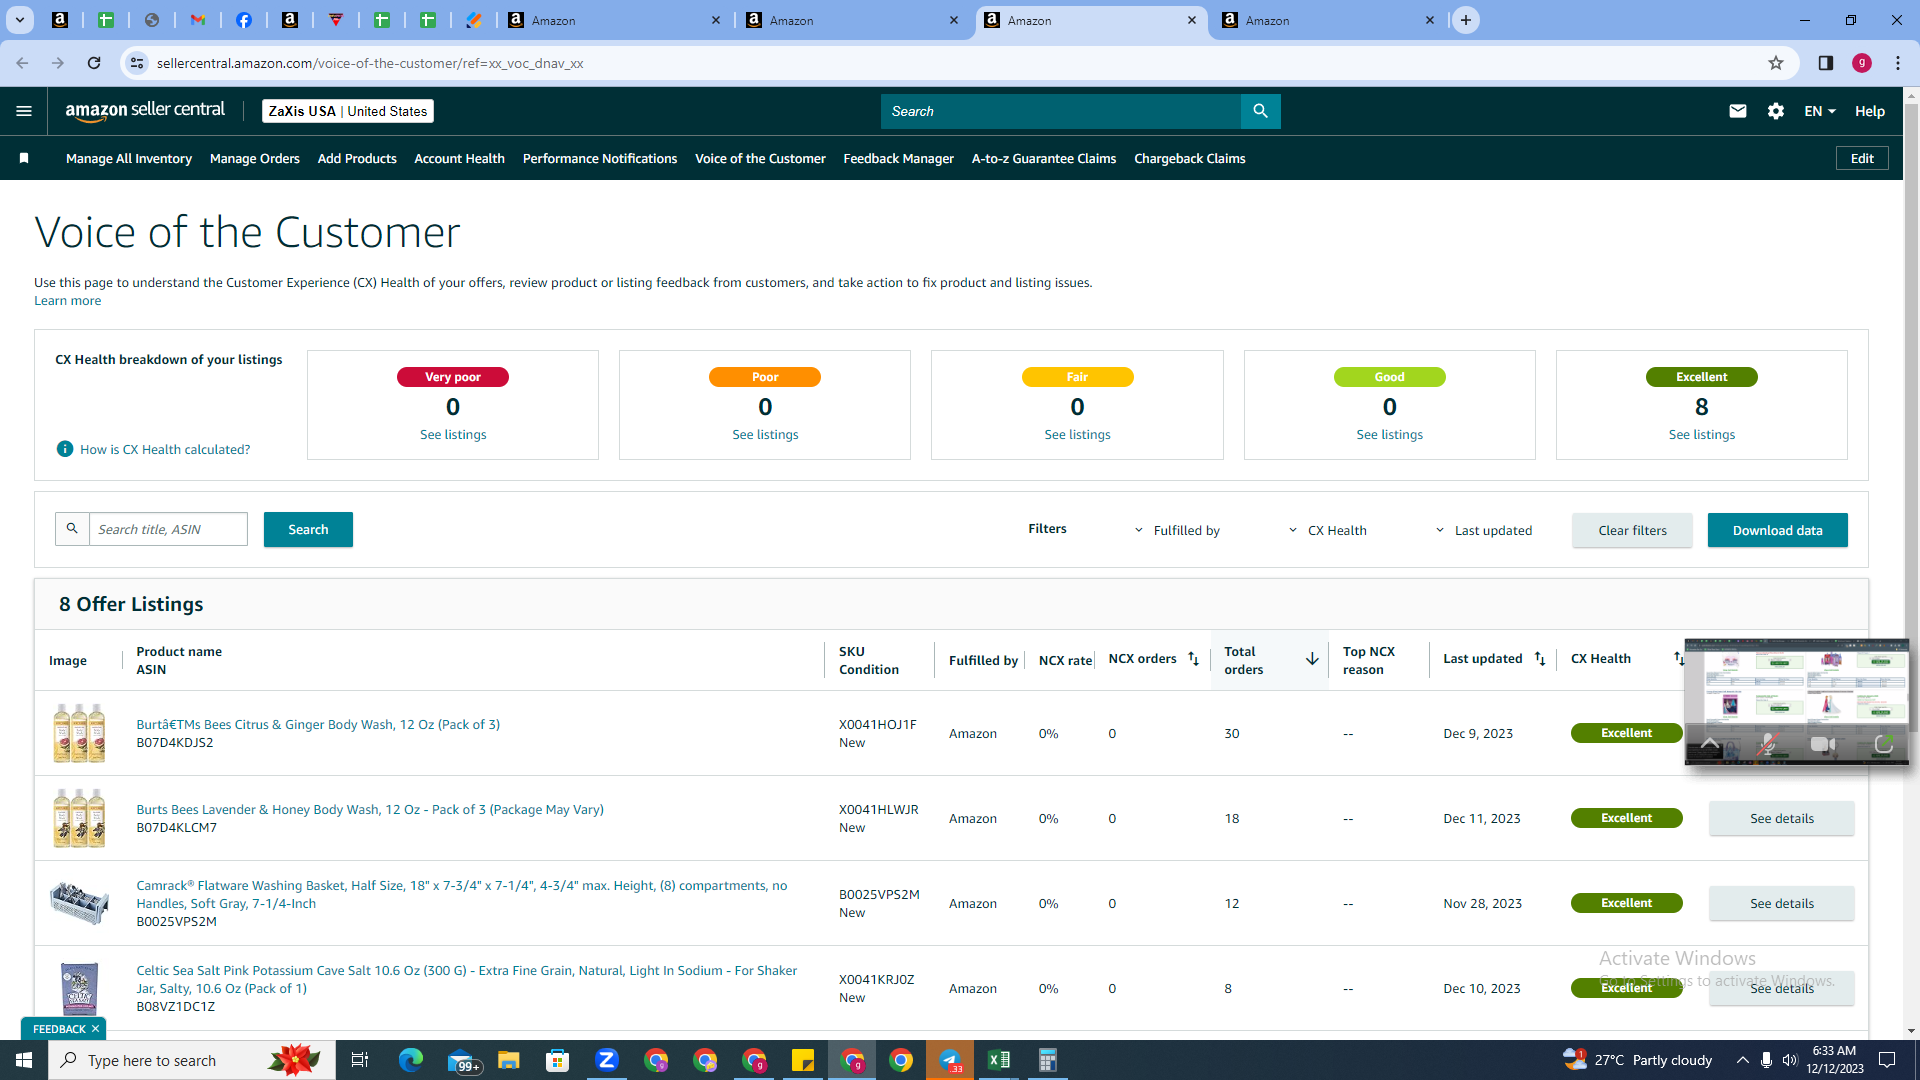
Task: Open Excel from the taskbar
Action: (998, 1060)
